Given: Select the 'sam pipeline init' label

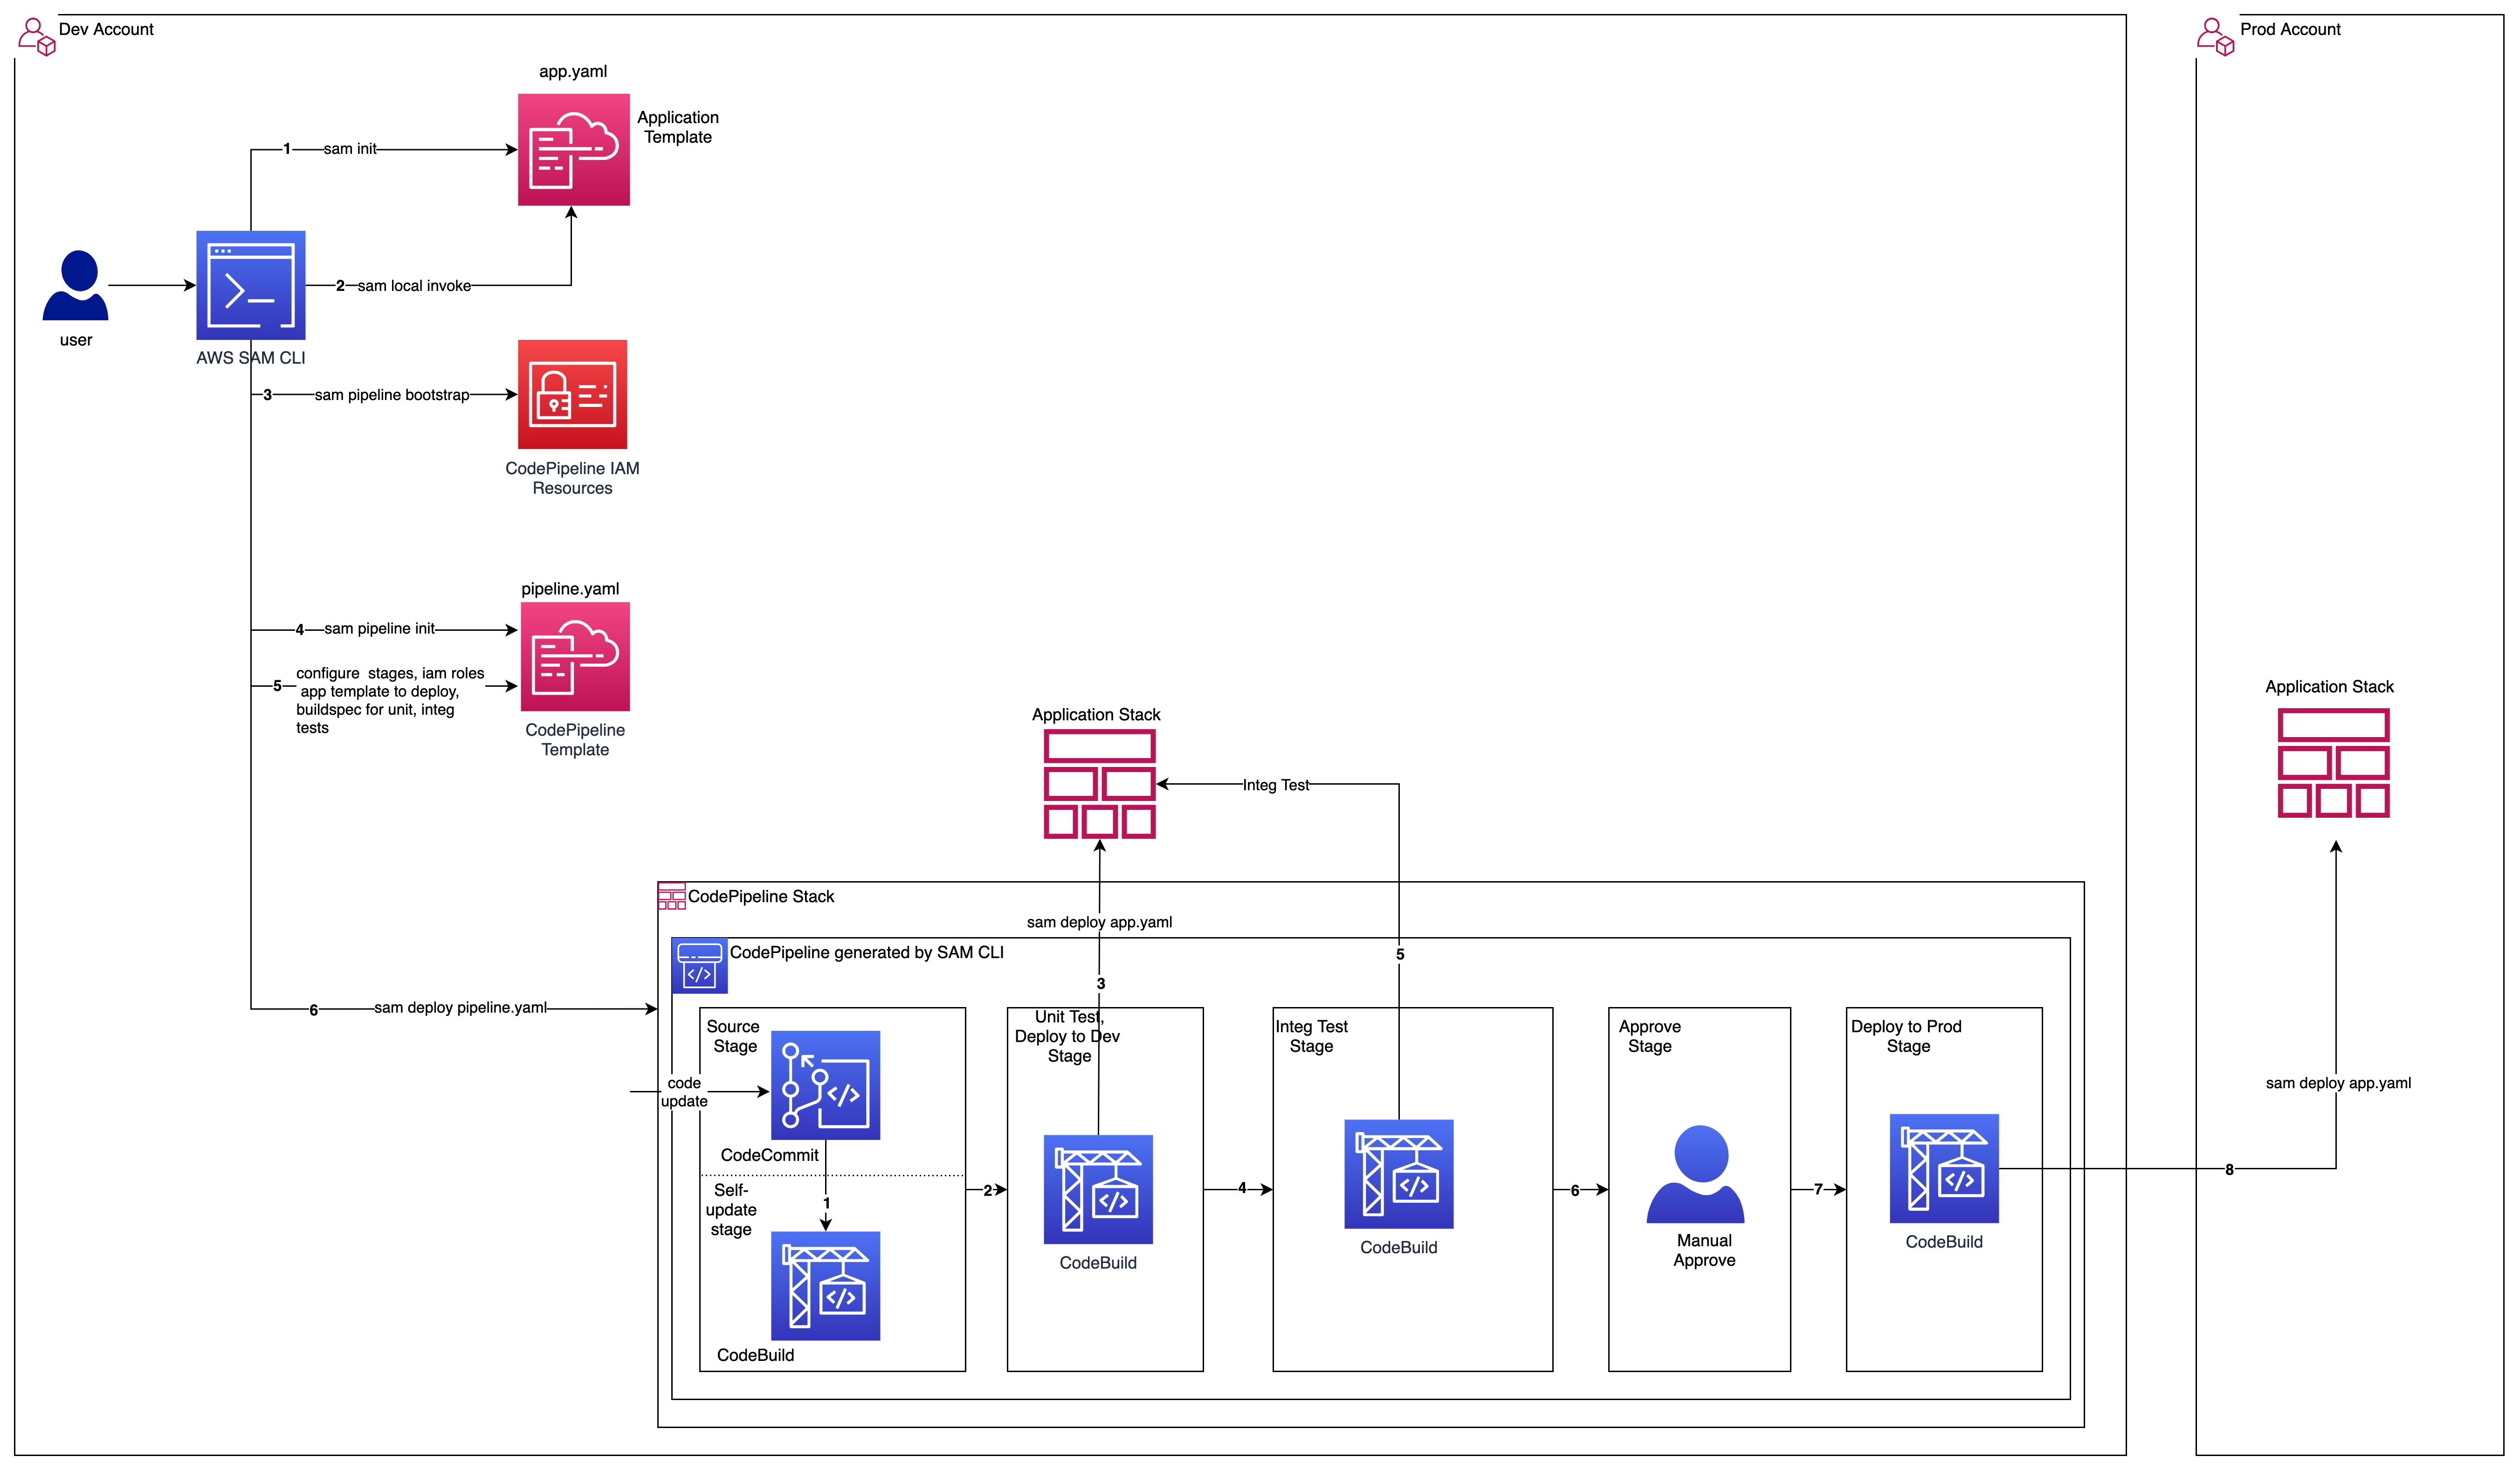Looking at the screenshot, I should click(379, 629).
